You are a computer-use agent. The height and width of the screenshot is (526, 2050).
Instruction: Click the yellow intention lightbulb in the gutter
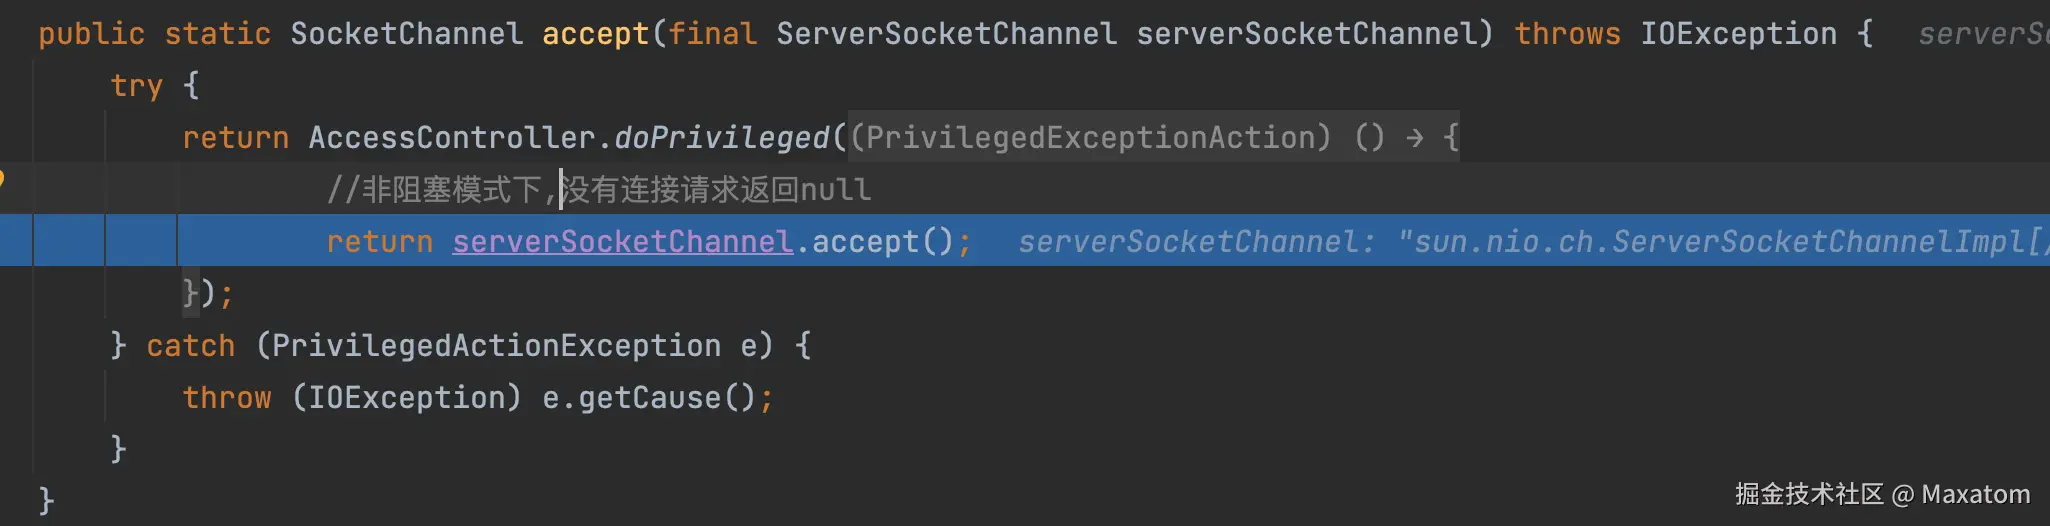tap(3, 180)
